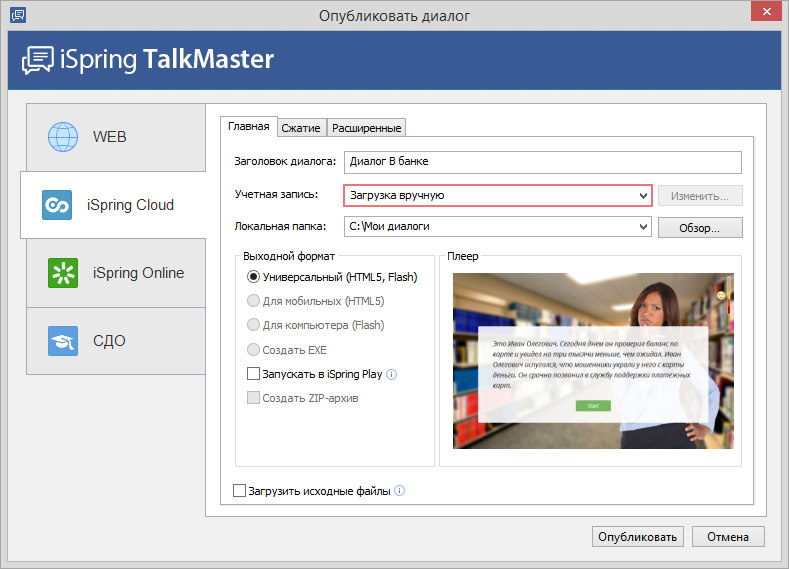Select the Создать EXE radio button
This screenshot has height=569, width=789.
(x=253, y=349)
